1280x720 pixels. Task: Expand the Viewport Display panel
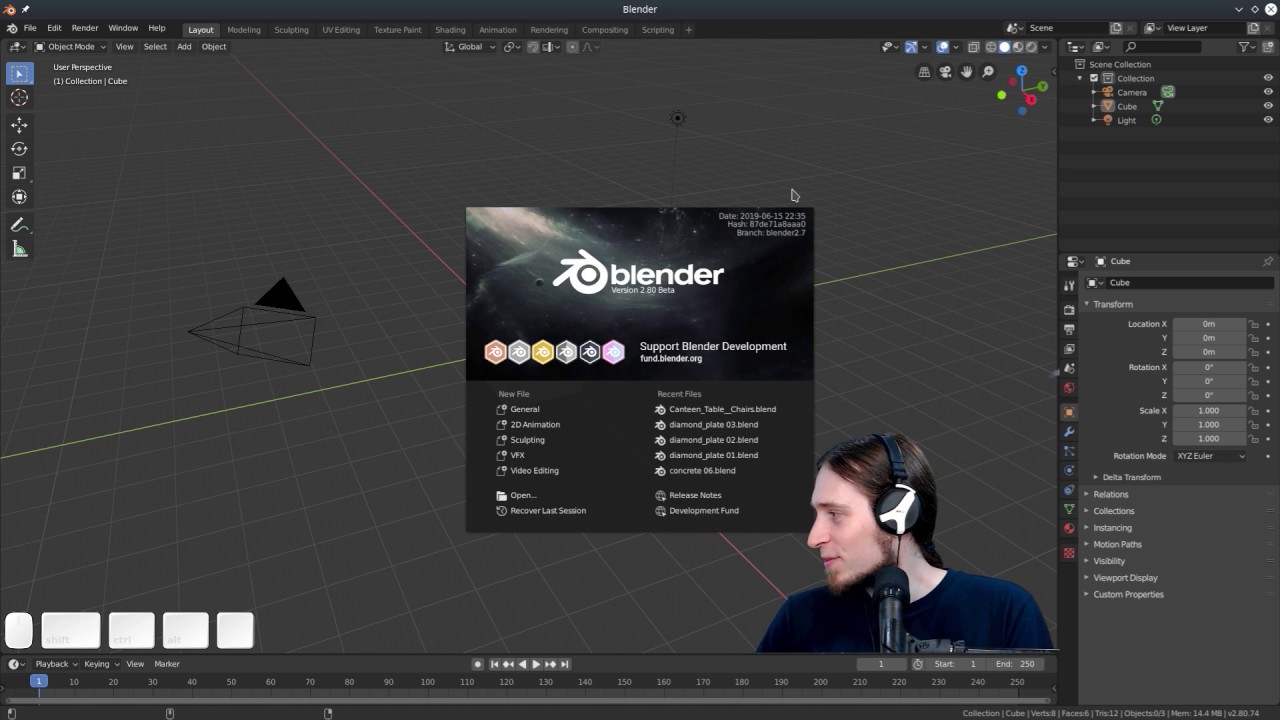click(x=1125, y=578)
